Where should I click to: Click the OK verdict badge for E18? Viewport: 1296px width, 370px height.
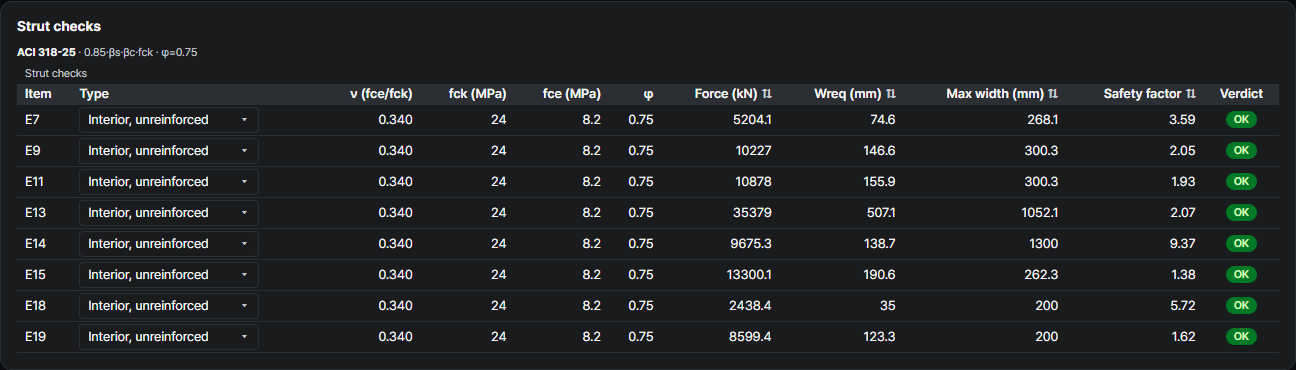click(x=1241, y=306)
